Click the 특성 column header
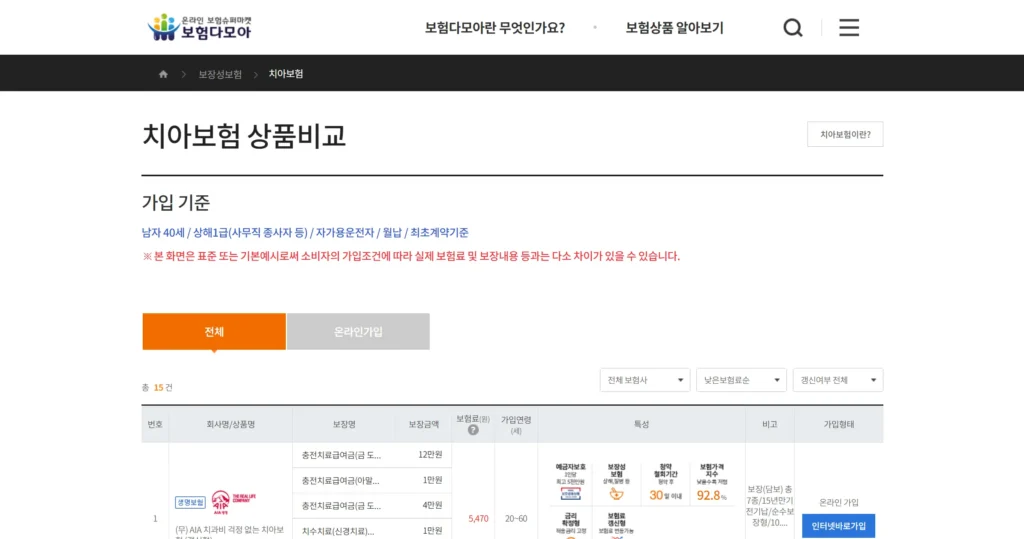 (641, 425)
